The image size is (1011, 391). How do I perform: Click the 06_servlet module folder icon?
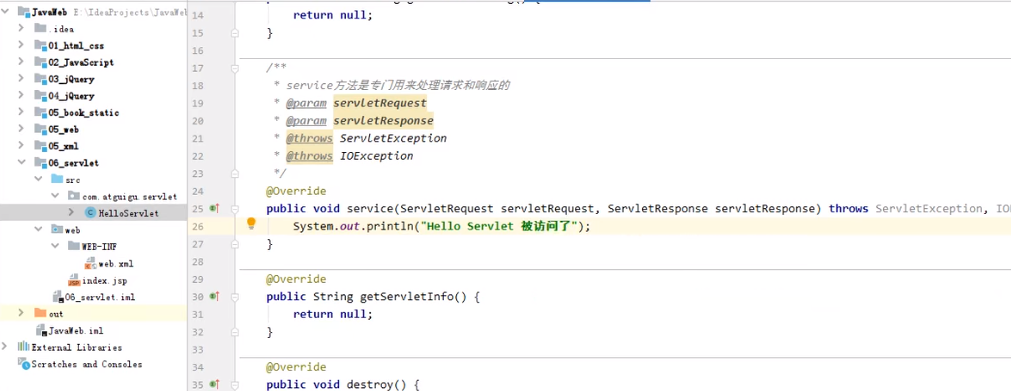(41, 163)
